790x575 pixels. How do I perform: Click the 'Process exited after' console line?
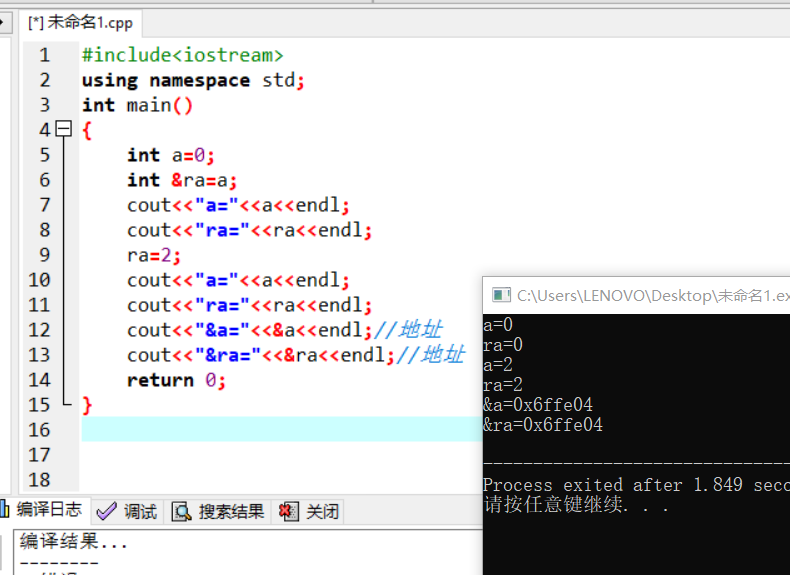636,485
